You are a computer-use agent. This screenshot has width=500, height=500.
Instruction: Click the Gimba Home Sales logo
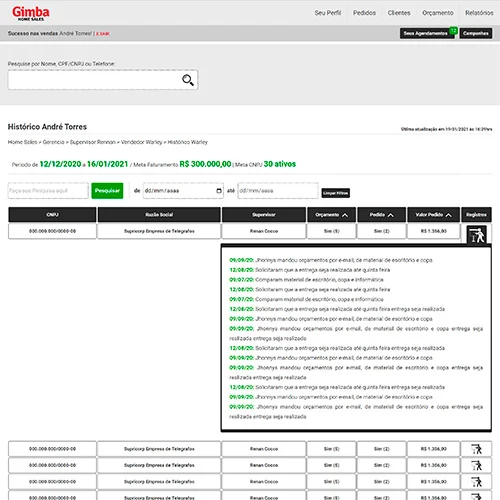click(x=31, y=13)
